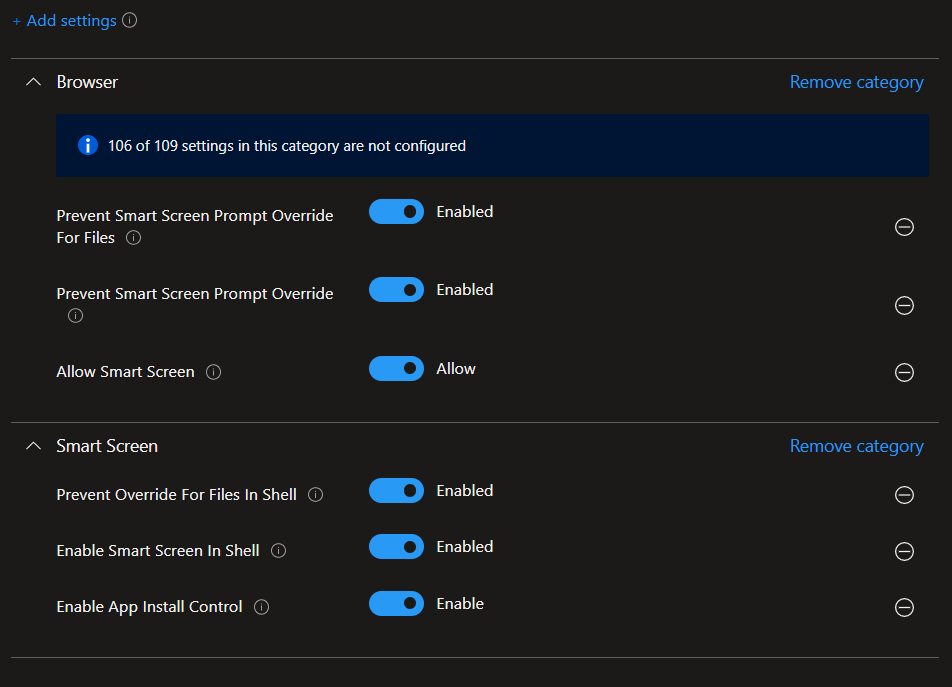
Task: Show info for Prevent Override For Files In Shell
Action: [x=315, y=495]
